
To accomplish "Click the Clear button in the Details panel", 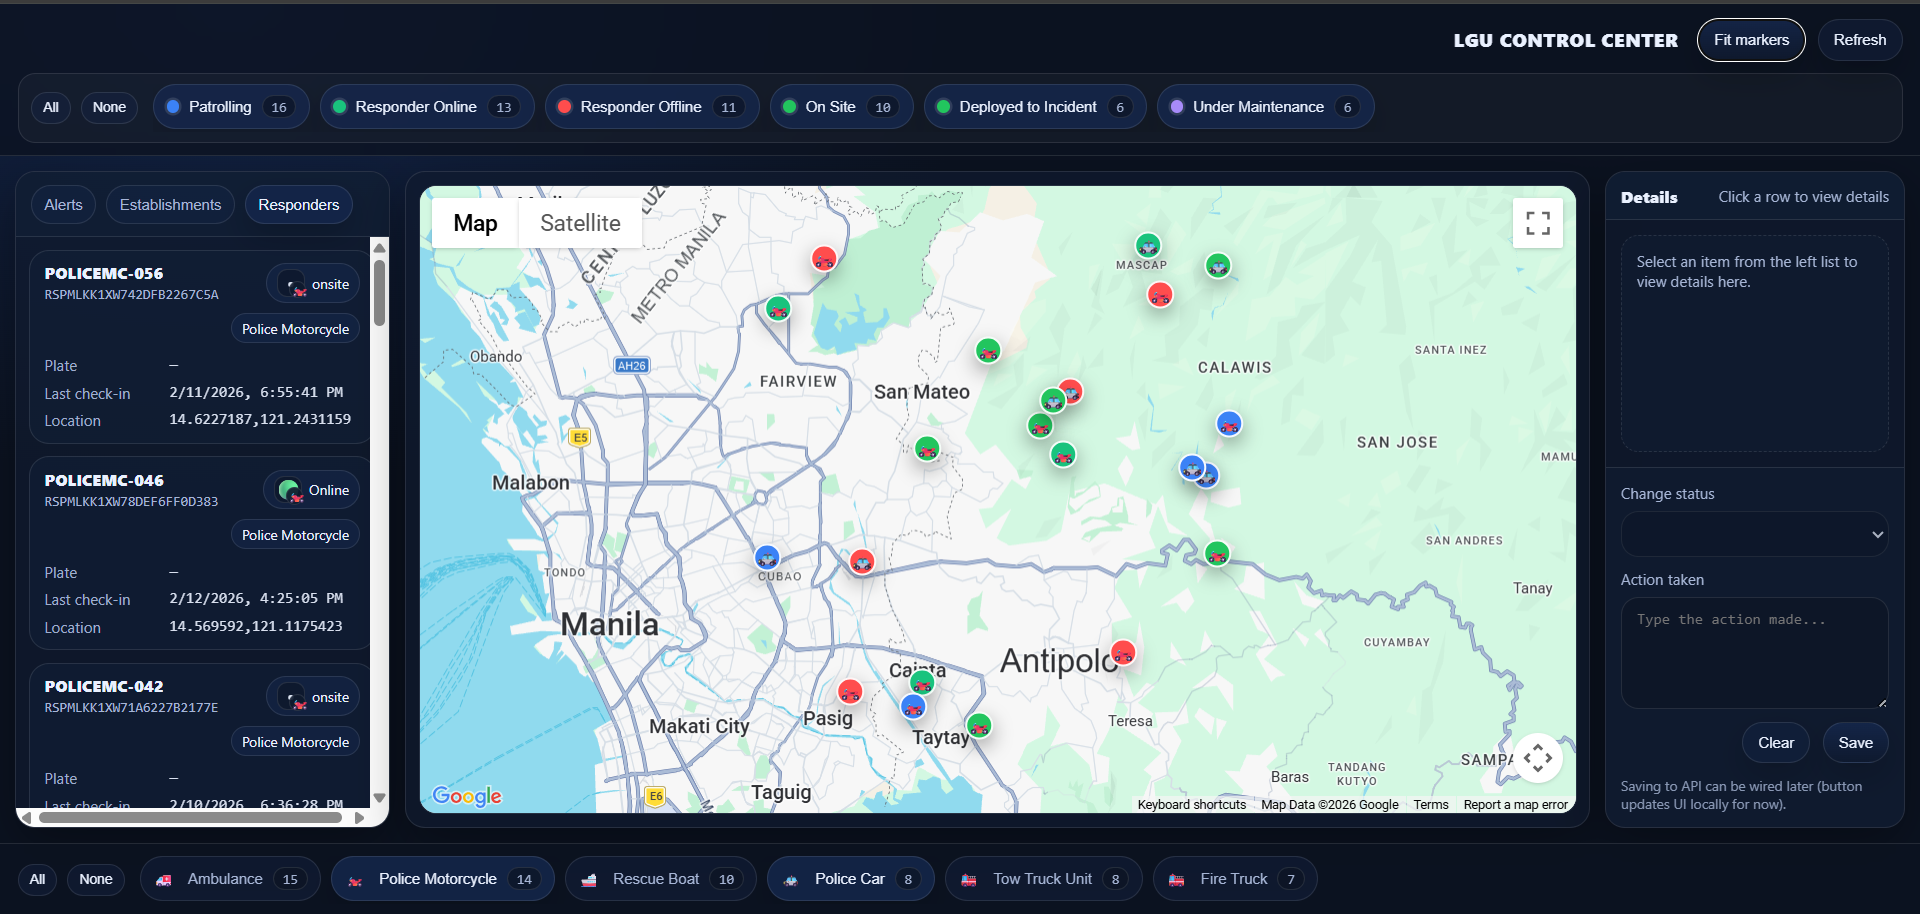I will [1775, 742].
